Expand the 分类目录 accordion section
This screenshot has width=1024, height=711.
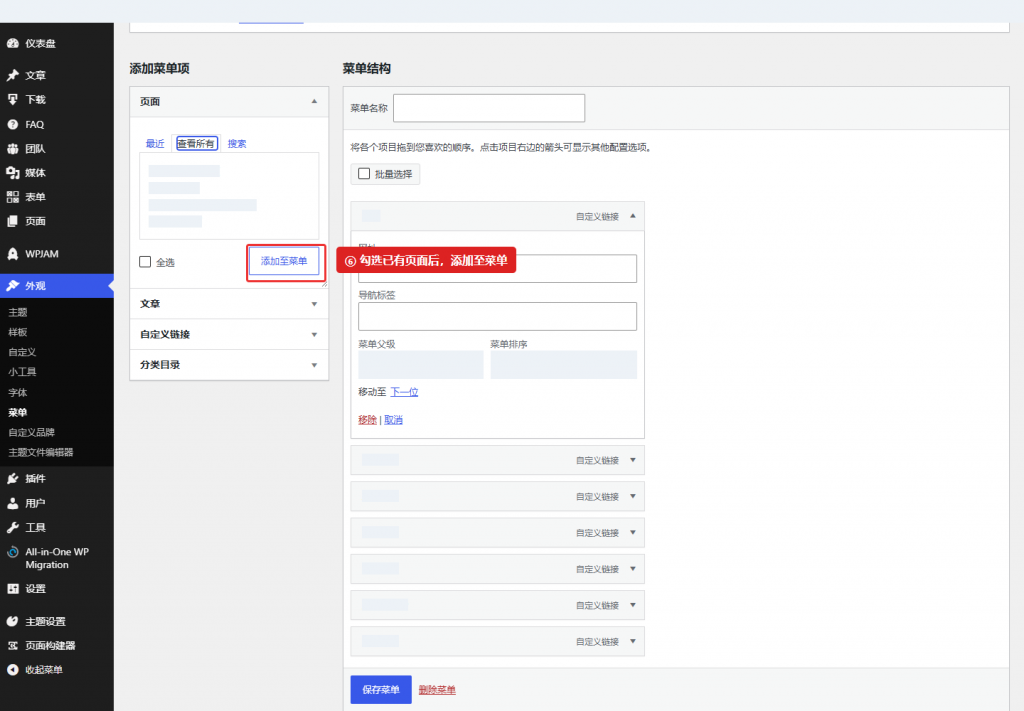(229, 365)
